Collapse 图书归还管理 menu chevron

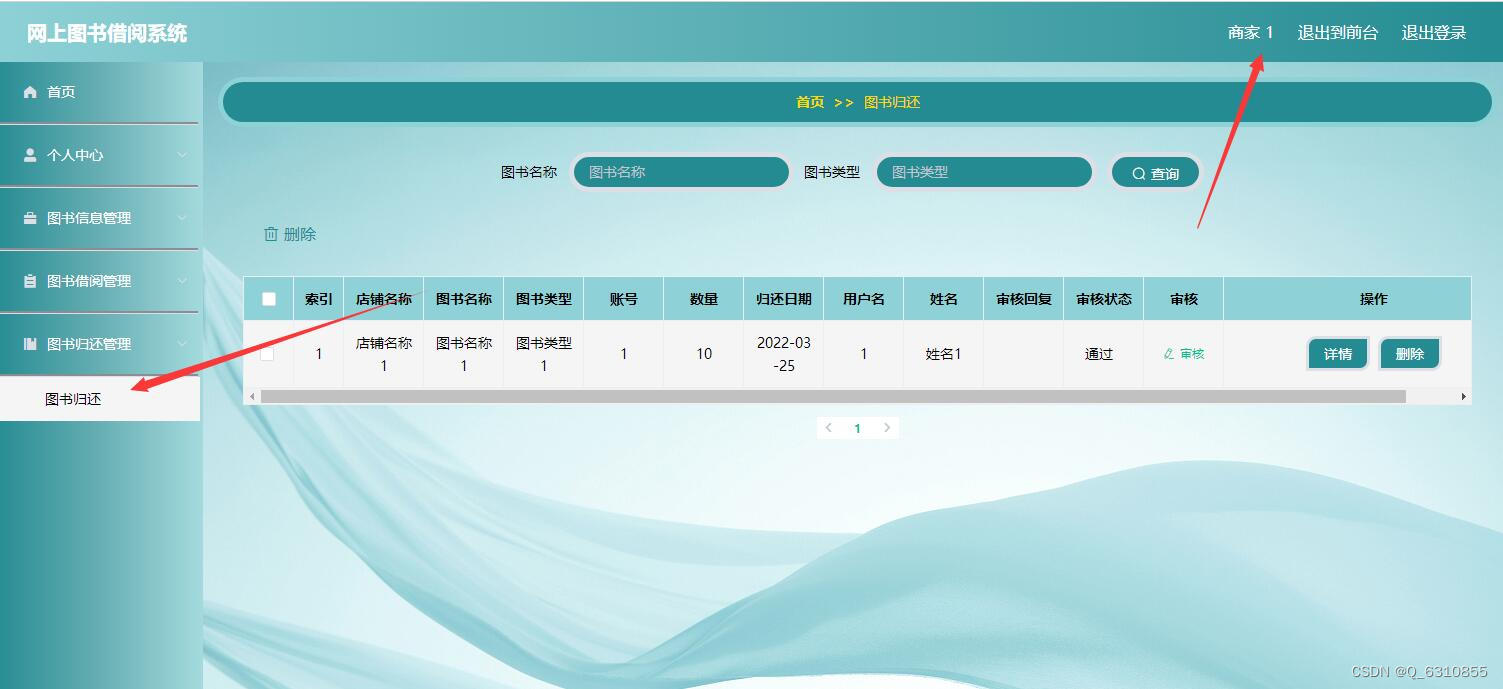(x=182, y=344)
